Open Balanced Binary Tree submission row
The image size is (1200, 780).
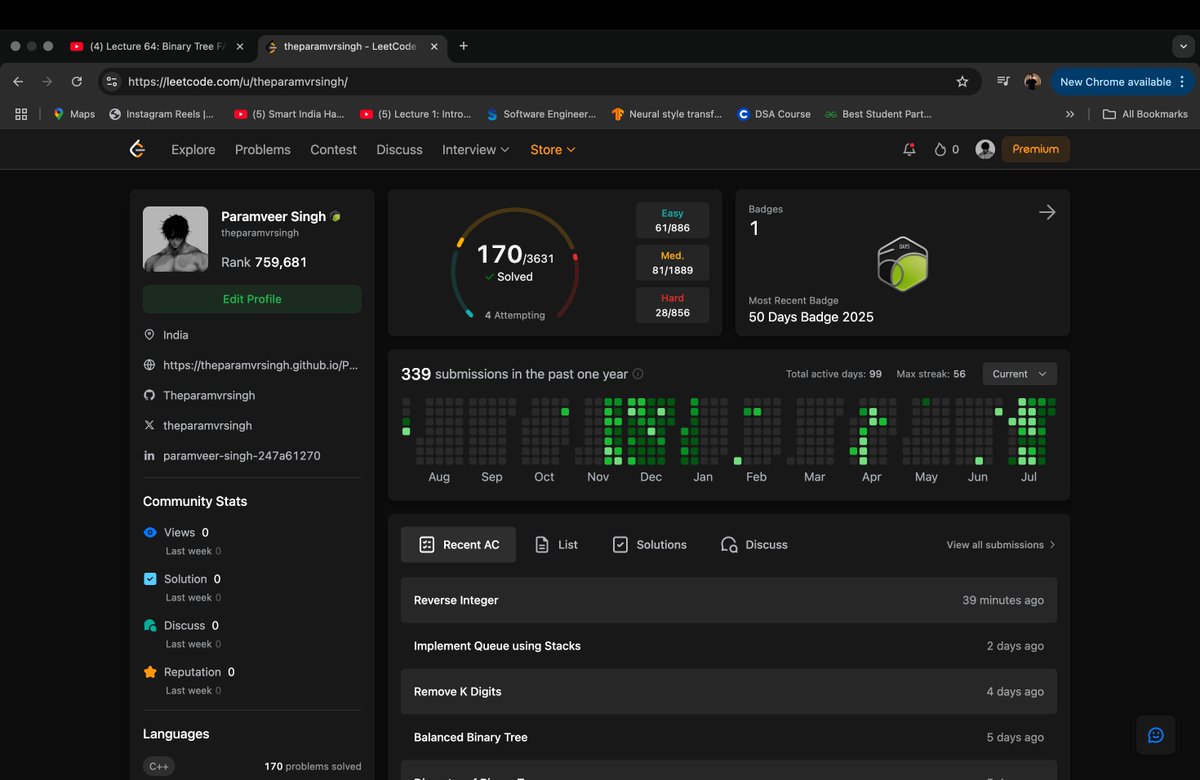[x=728, y=737]
